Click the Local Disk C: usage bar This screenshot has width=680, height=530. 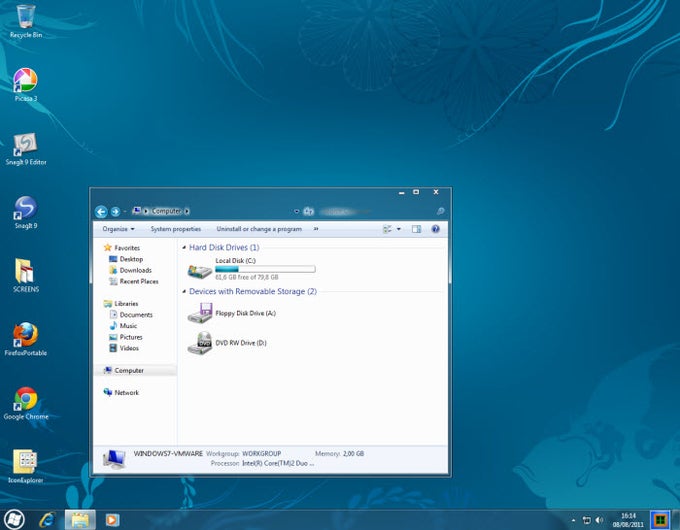[265, 269]
